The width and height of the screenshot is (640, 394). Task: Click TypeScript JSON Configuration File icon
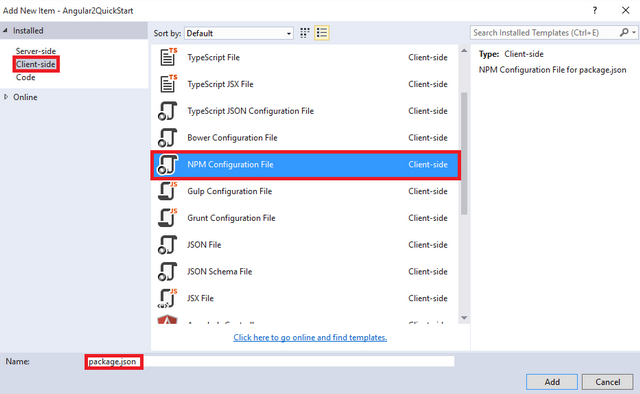pos(167,111)
